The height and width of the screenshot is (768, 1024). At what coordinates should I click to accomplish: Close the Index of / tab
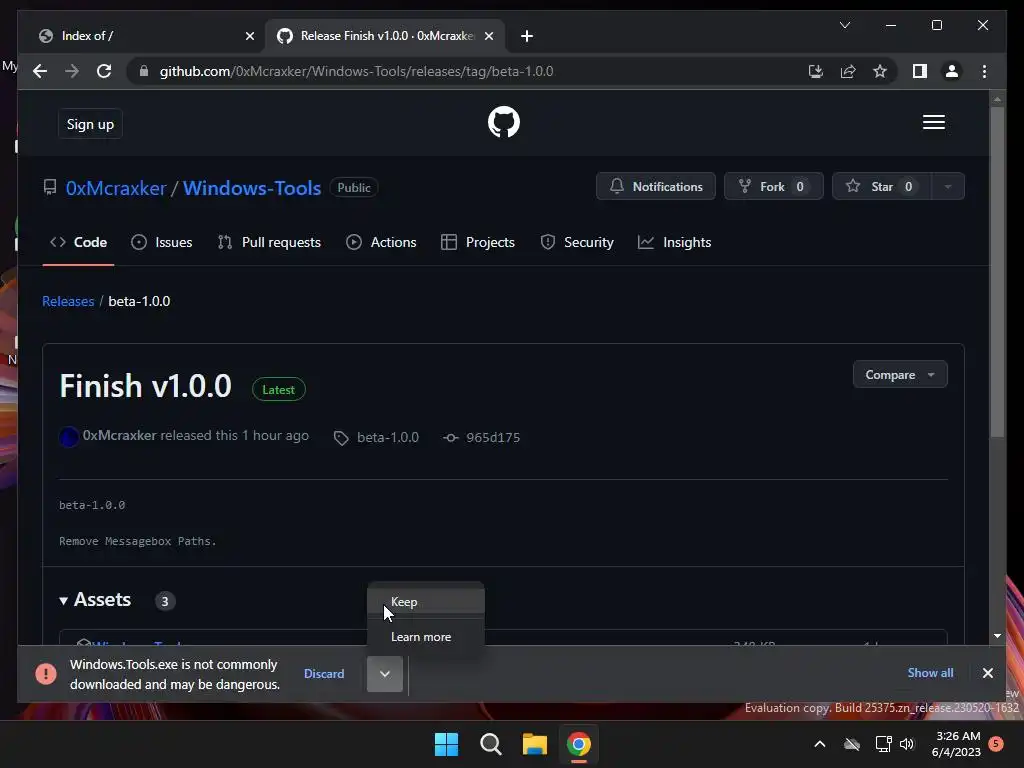(249, 36)
